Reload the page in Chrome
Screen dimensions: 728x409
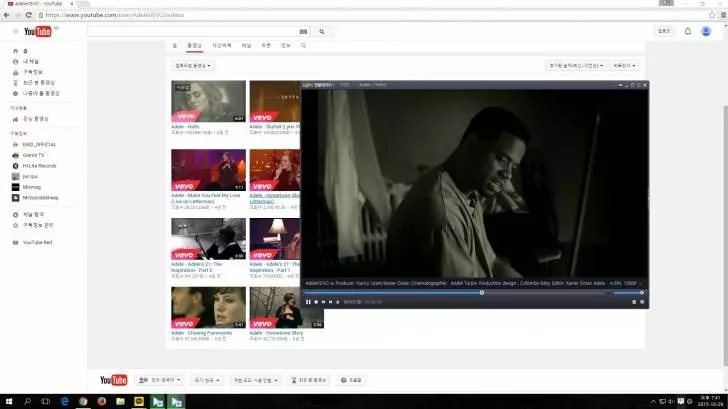coord(28,15)
